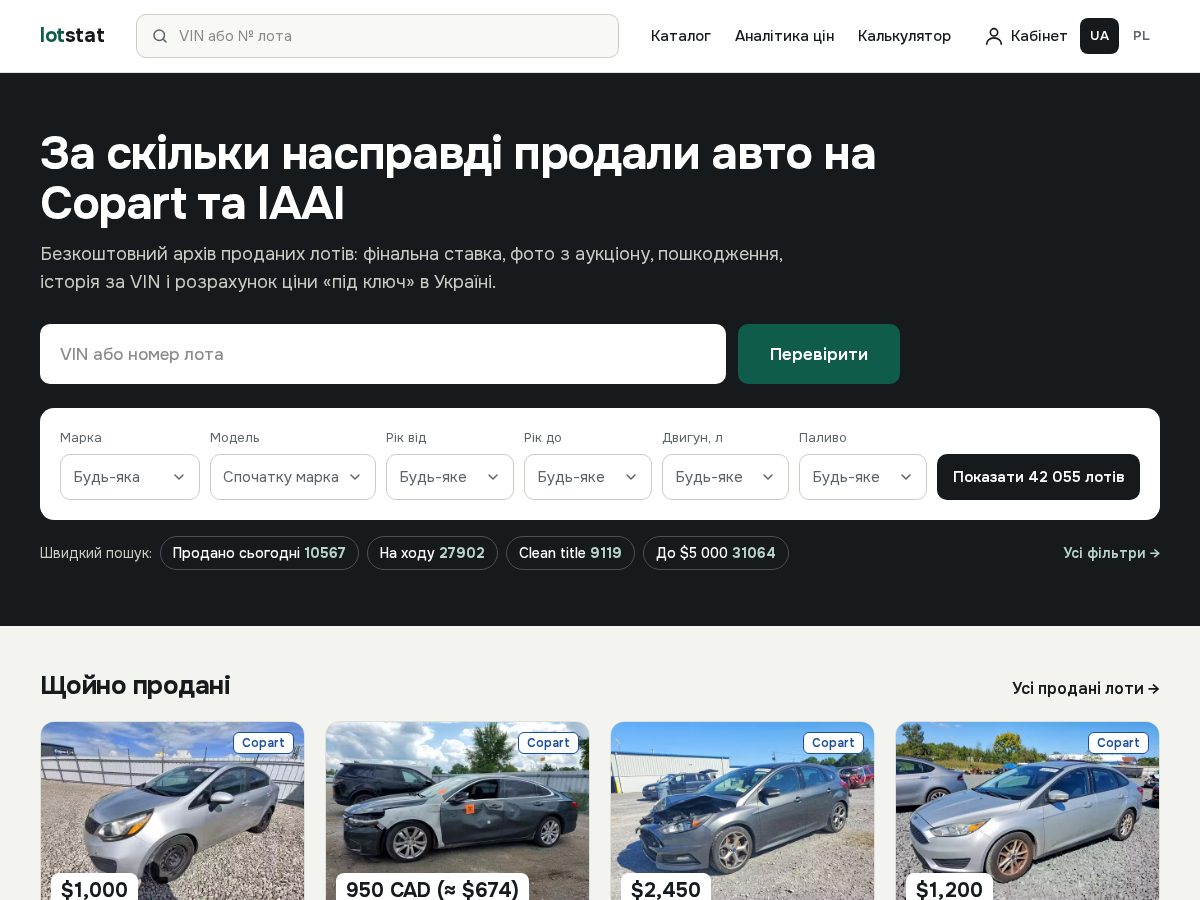Click the search magnifier icon in header

click(160, 36)
